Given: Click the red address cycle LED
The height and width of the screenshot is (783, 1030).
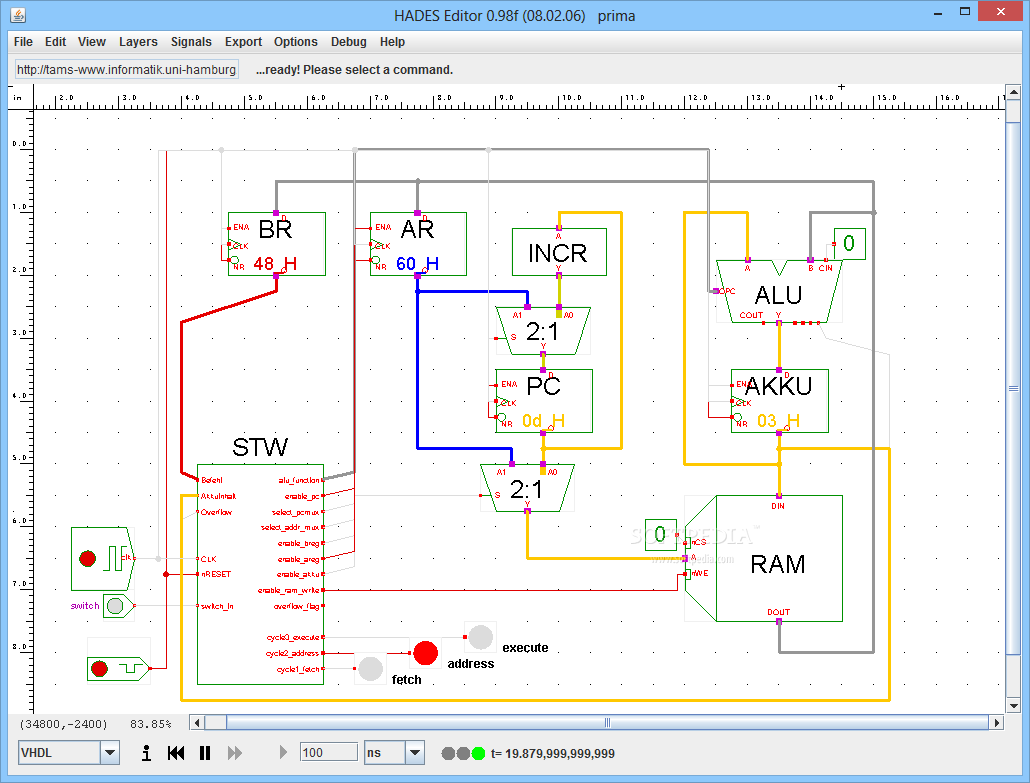Looking at the screenshot, I should (426, 652).
